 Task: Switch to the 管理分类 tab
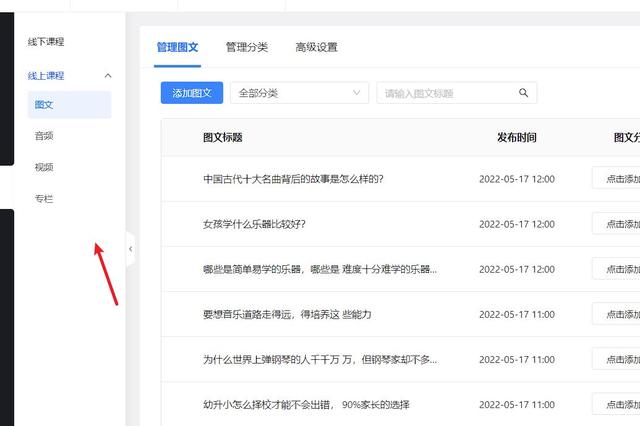click(x=246, y=47)
